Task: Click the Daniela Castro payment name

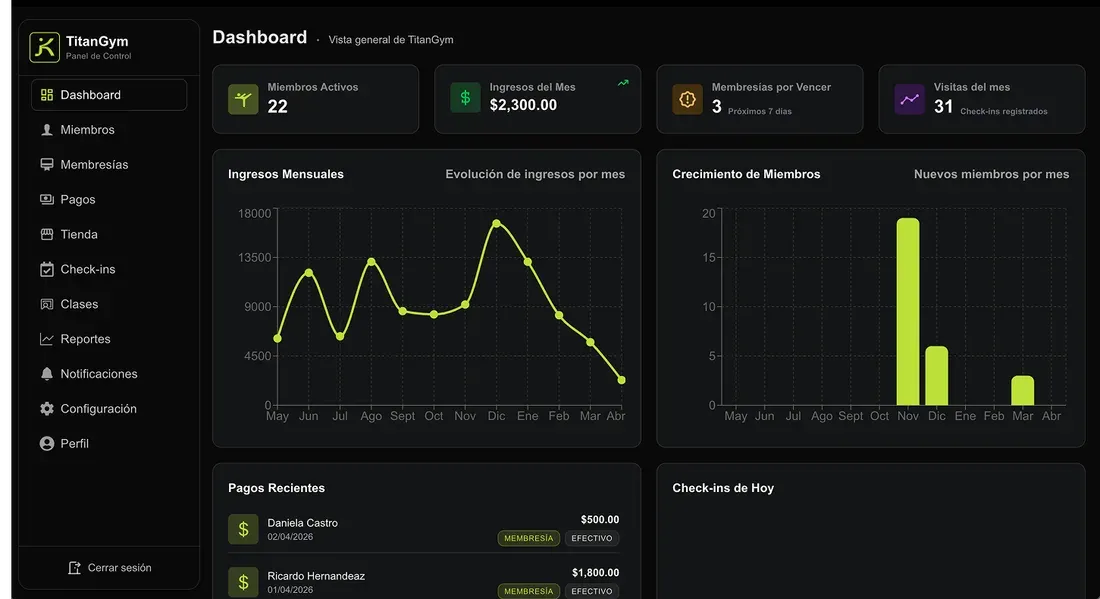Action: (x=302, y=523)
